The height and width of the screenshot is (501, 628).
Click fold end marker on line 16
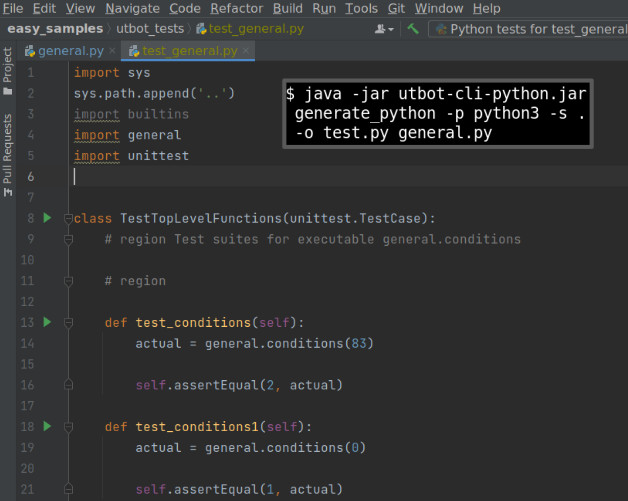point(68,384)
